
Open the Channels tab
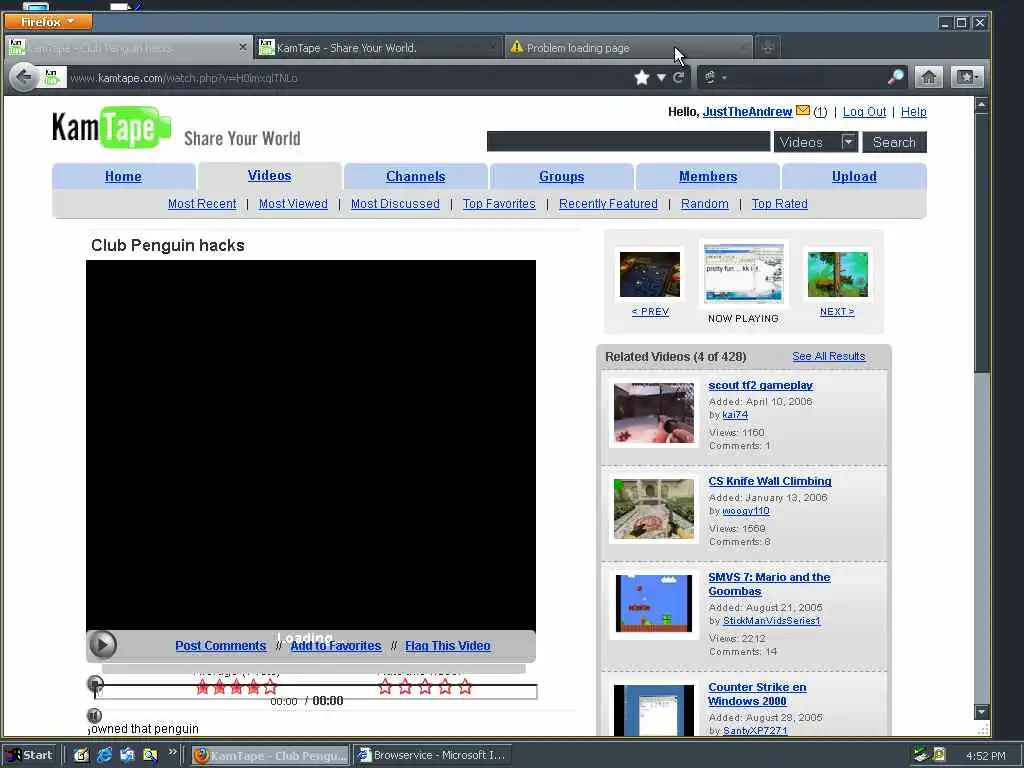tap(415, 176)
